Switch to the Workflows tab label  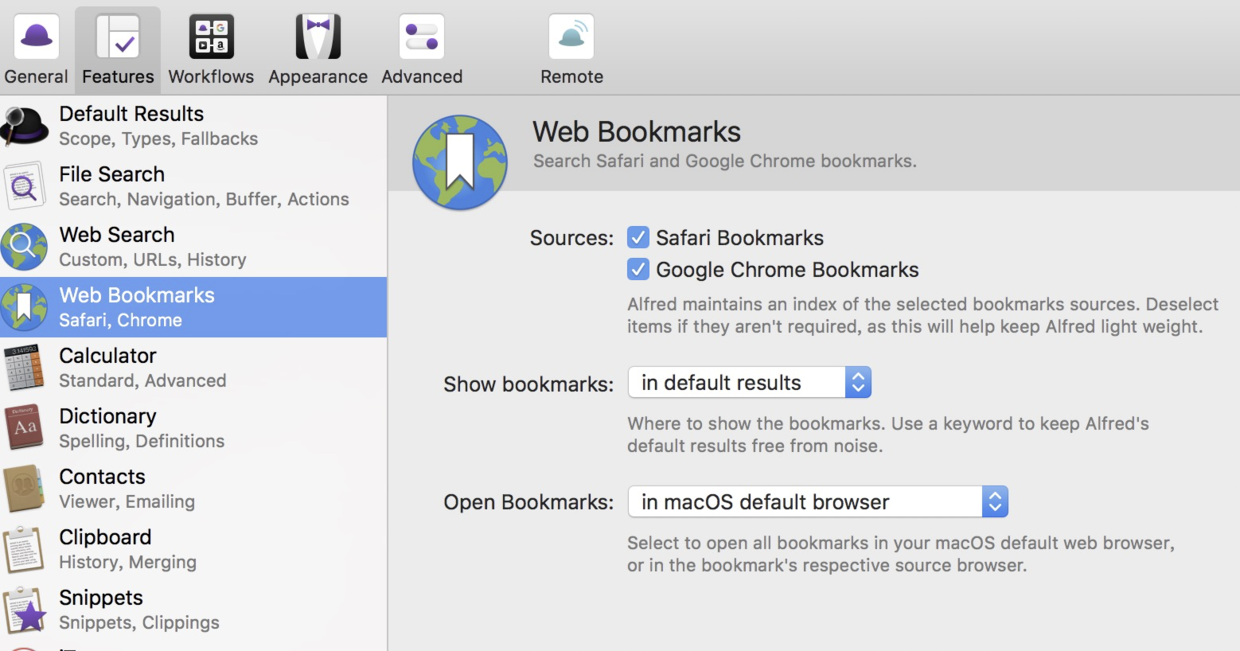(x=211, y=77)
